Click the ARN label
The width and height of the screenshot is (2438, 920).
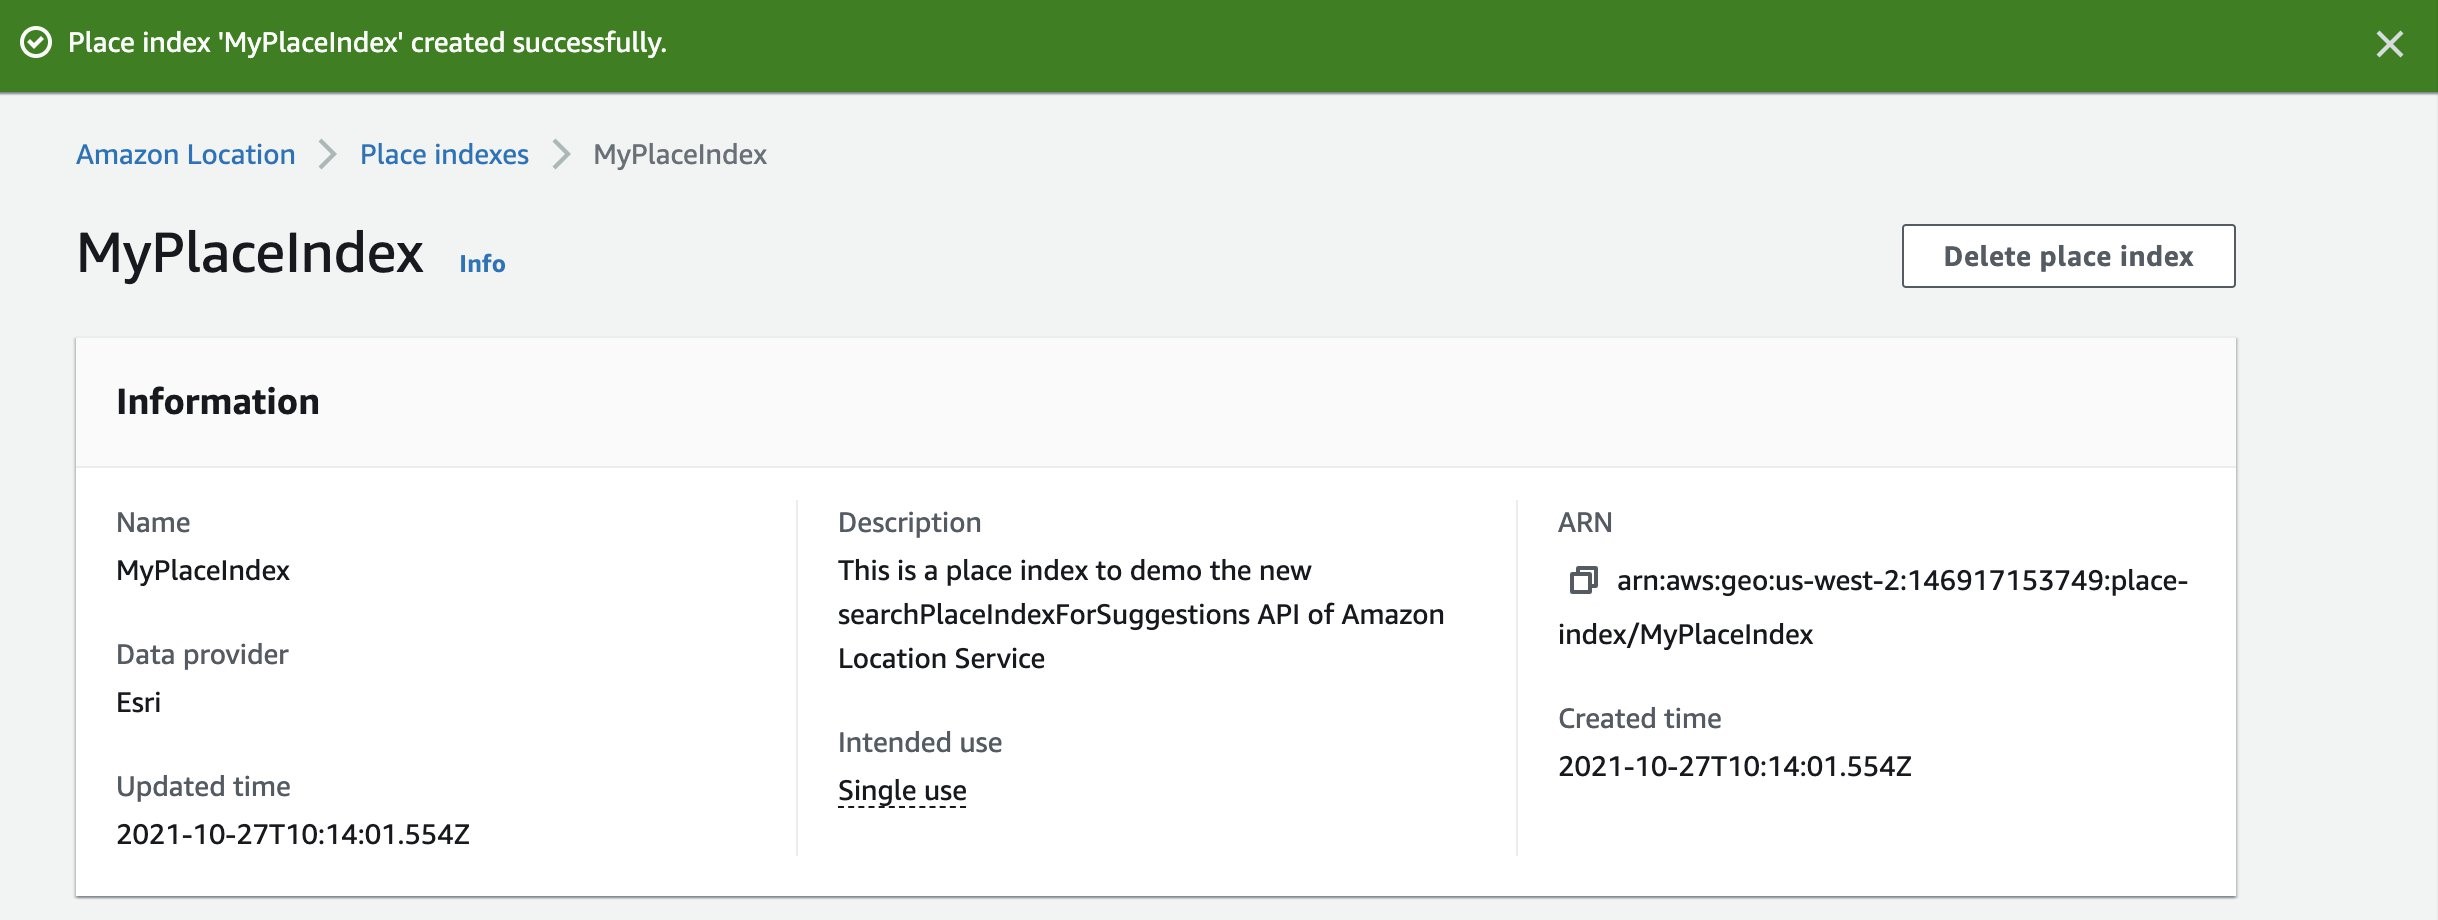[x=1585, y=522]
